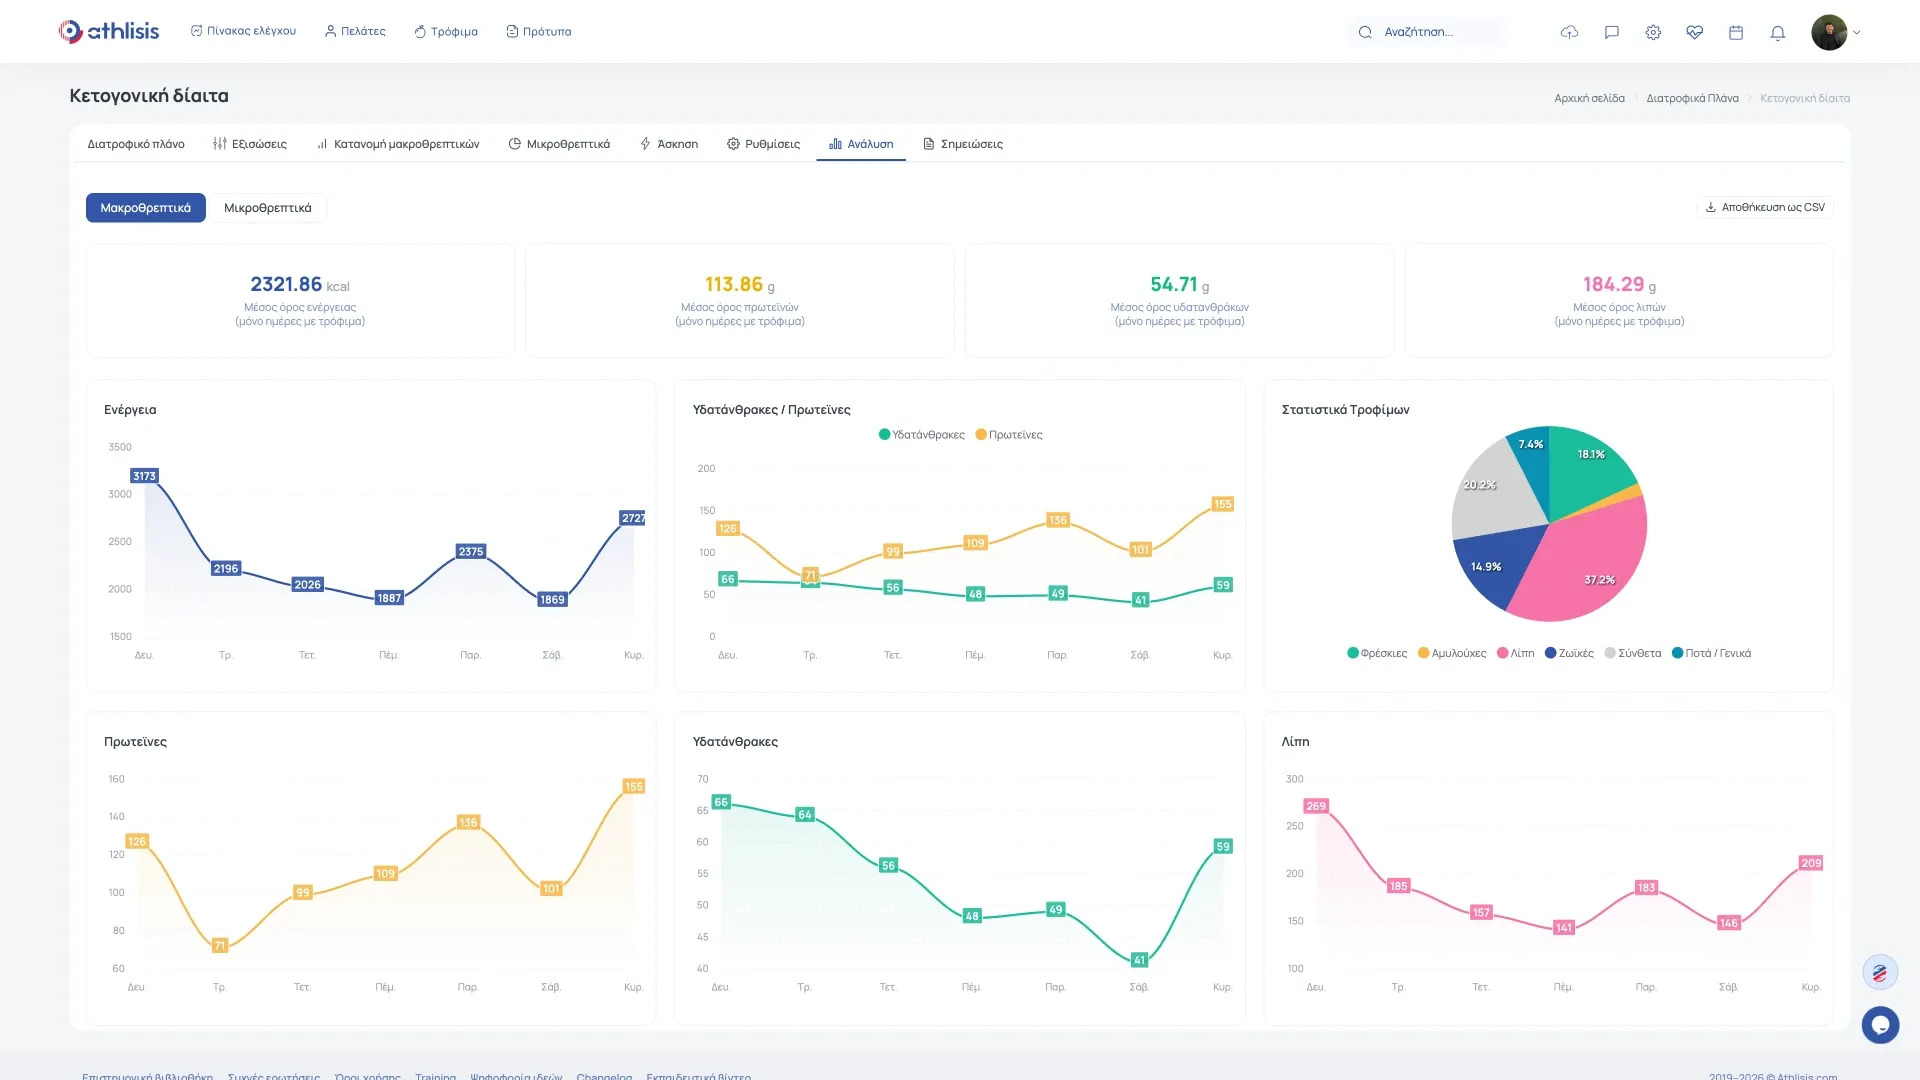Click Αποθήκευση ως CSV button
Screen dimensions: 1920x1080
click(1765, 207)
